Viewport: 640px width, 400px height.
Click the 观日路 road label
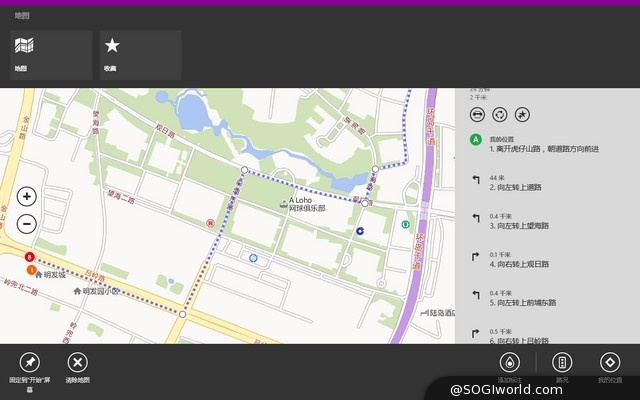point(166,131)
